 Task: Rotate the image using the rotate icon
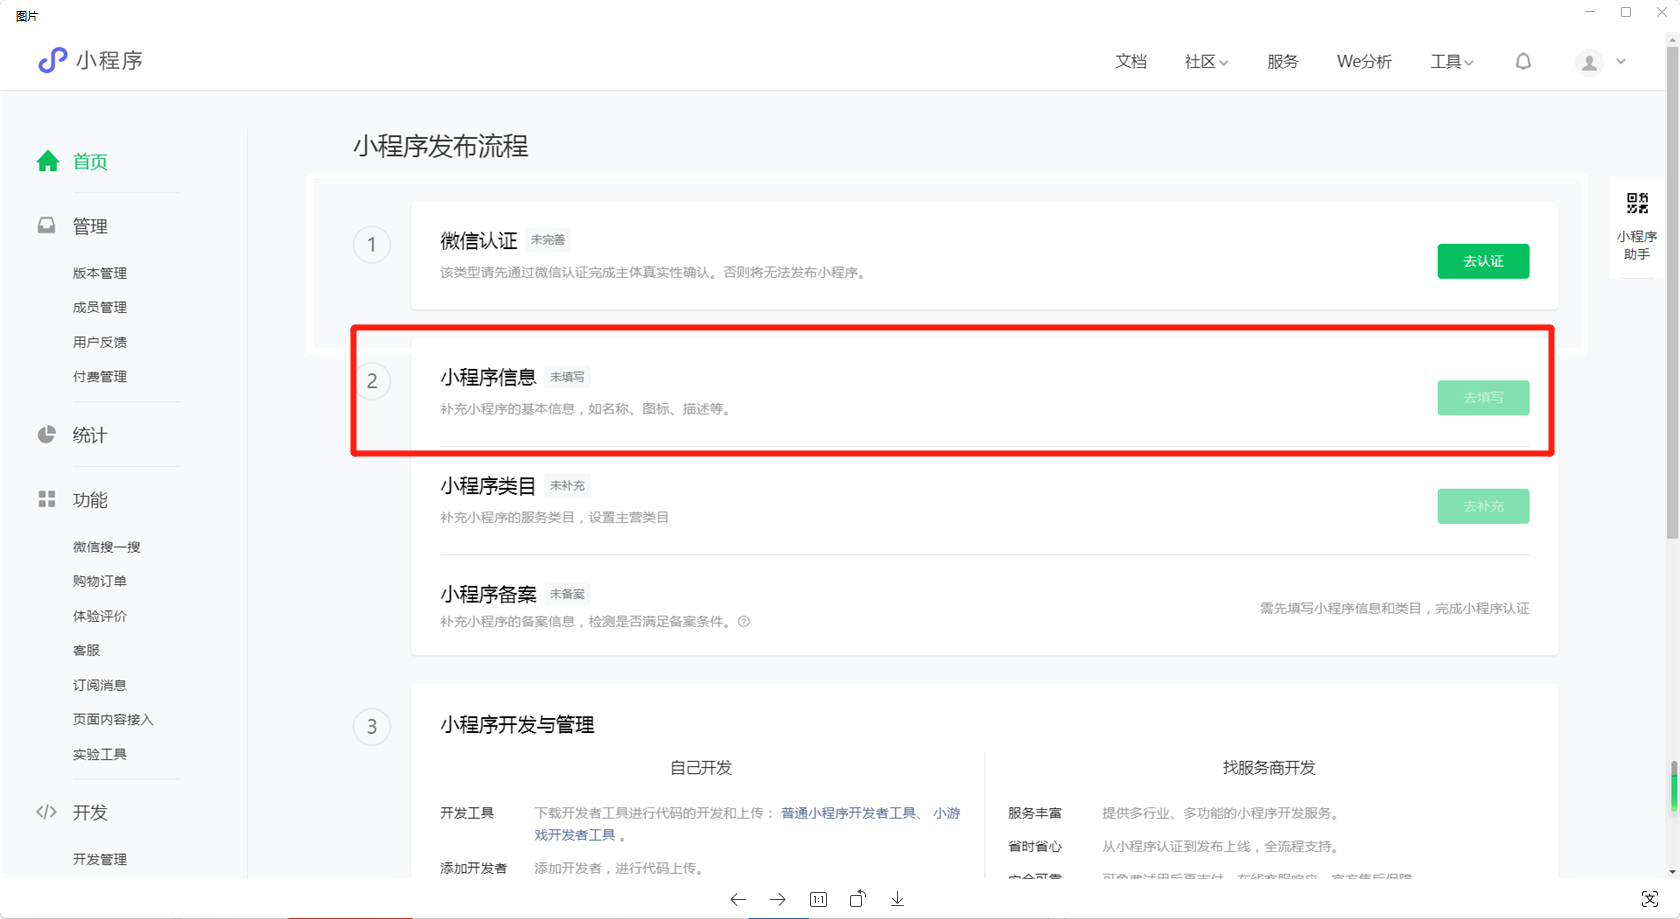pyautogui.click(x=858, y=899)
